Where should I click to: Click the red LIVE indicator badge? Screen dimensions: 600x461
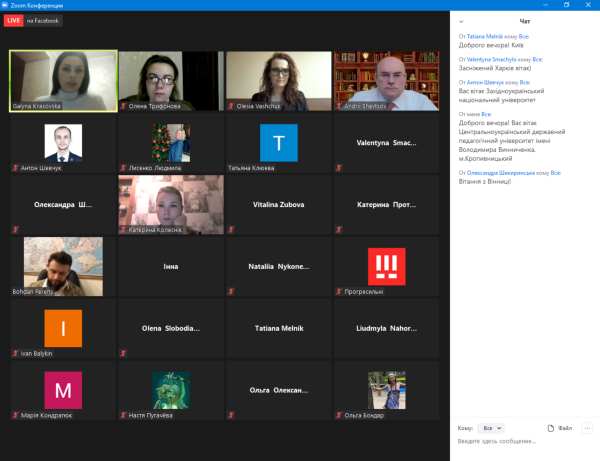13,20
